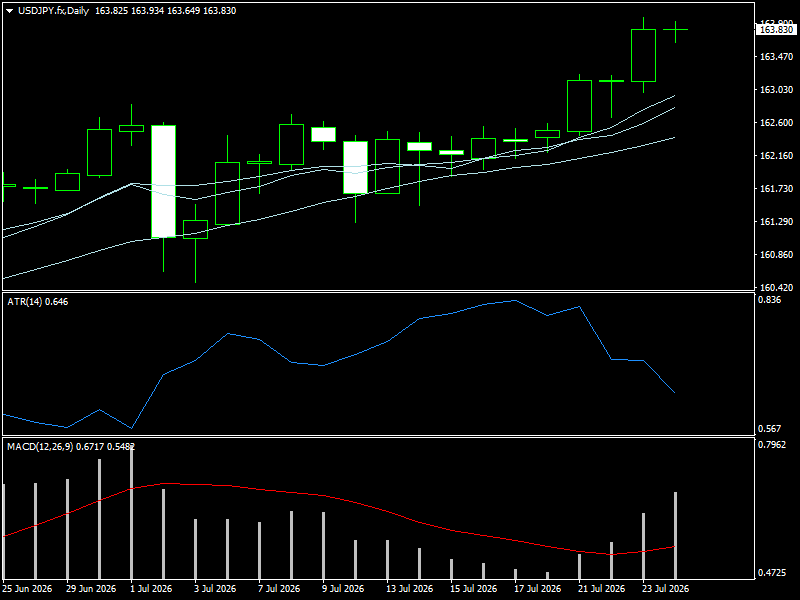Click the highlighted current price tag 163.830
This screenshot has height=600, width=800.
coord(776,30)
